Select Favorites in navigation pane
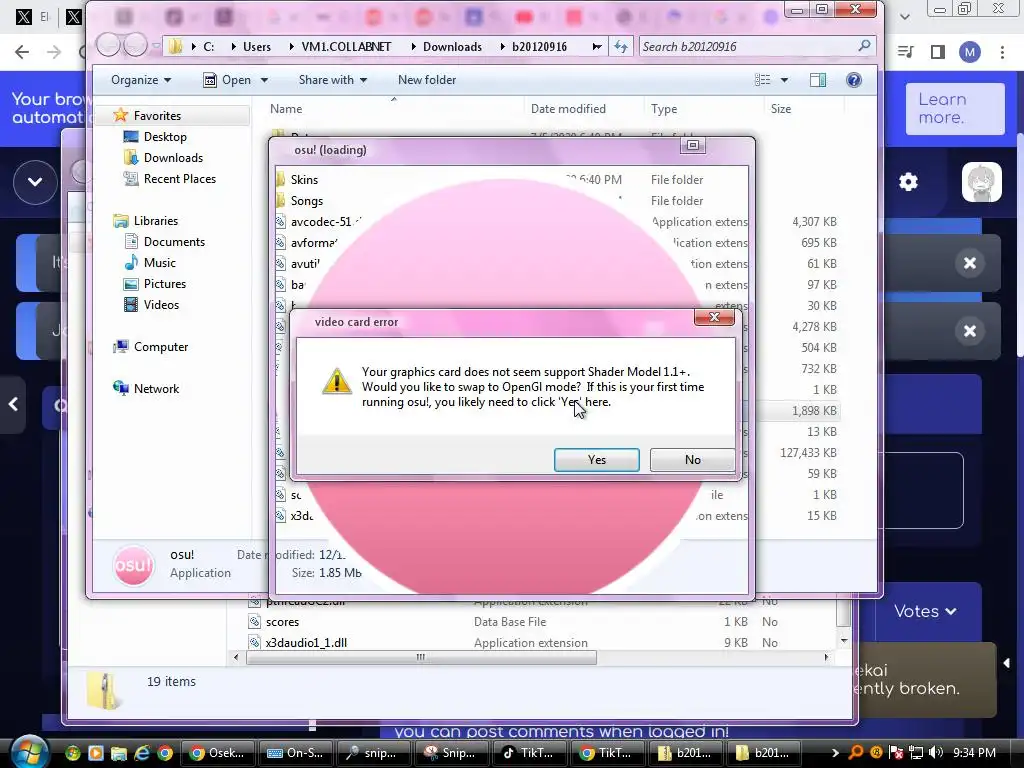 (157, 116)
